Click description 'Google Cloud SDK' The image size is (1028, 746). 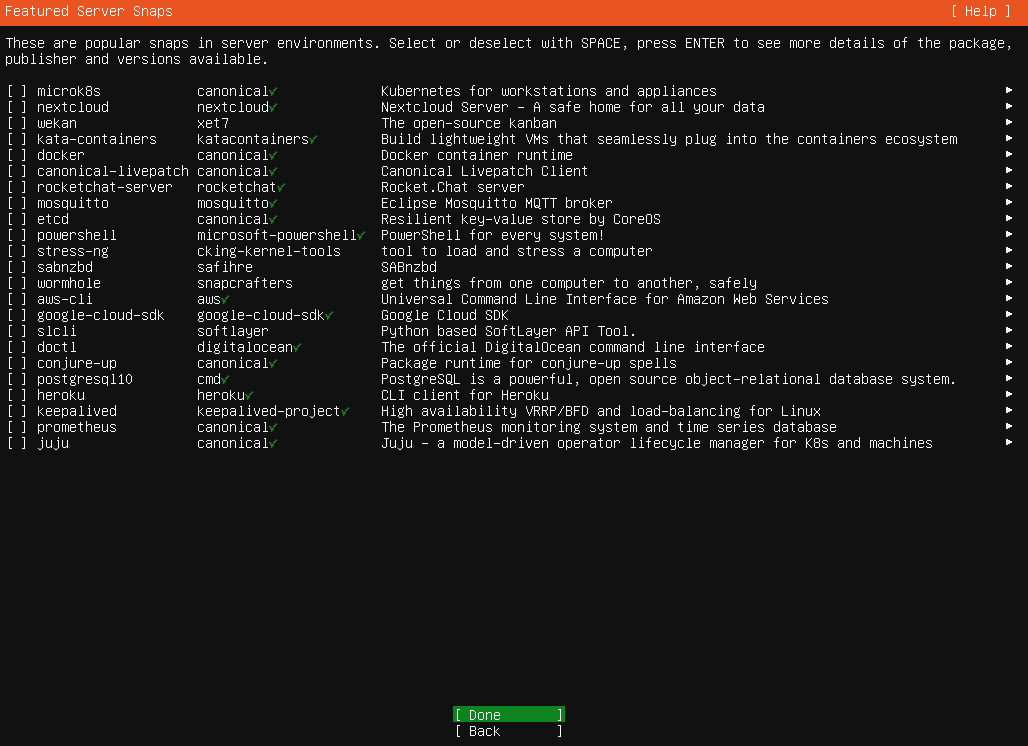445,315
